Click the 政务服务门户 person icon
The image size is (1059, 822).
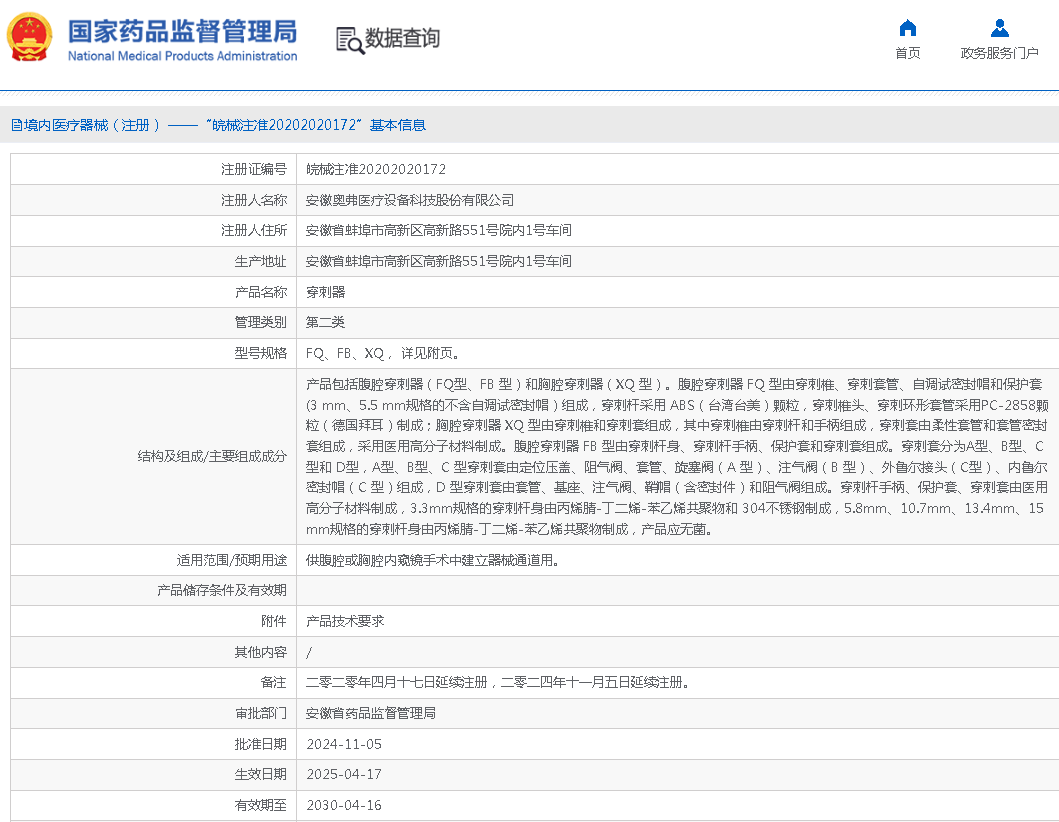tap(999, 28)
